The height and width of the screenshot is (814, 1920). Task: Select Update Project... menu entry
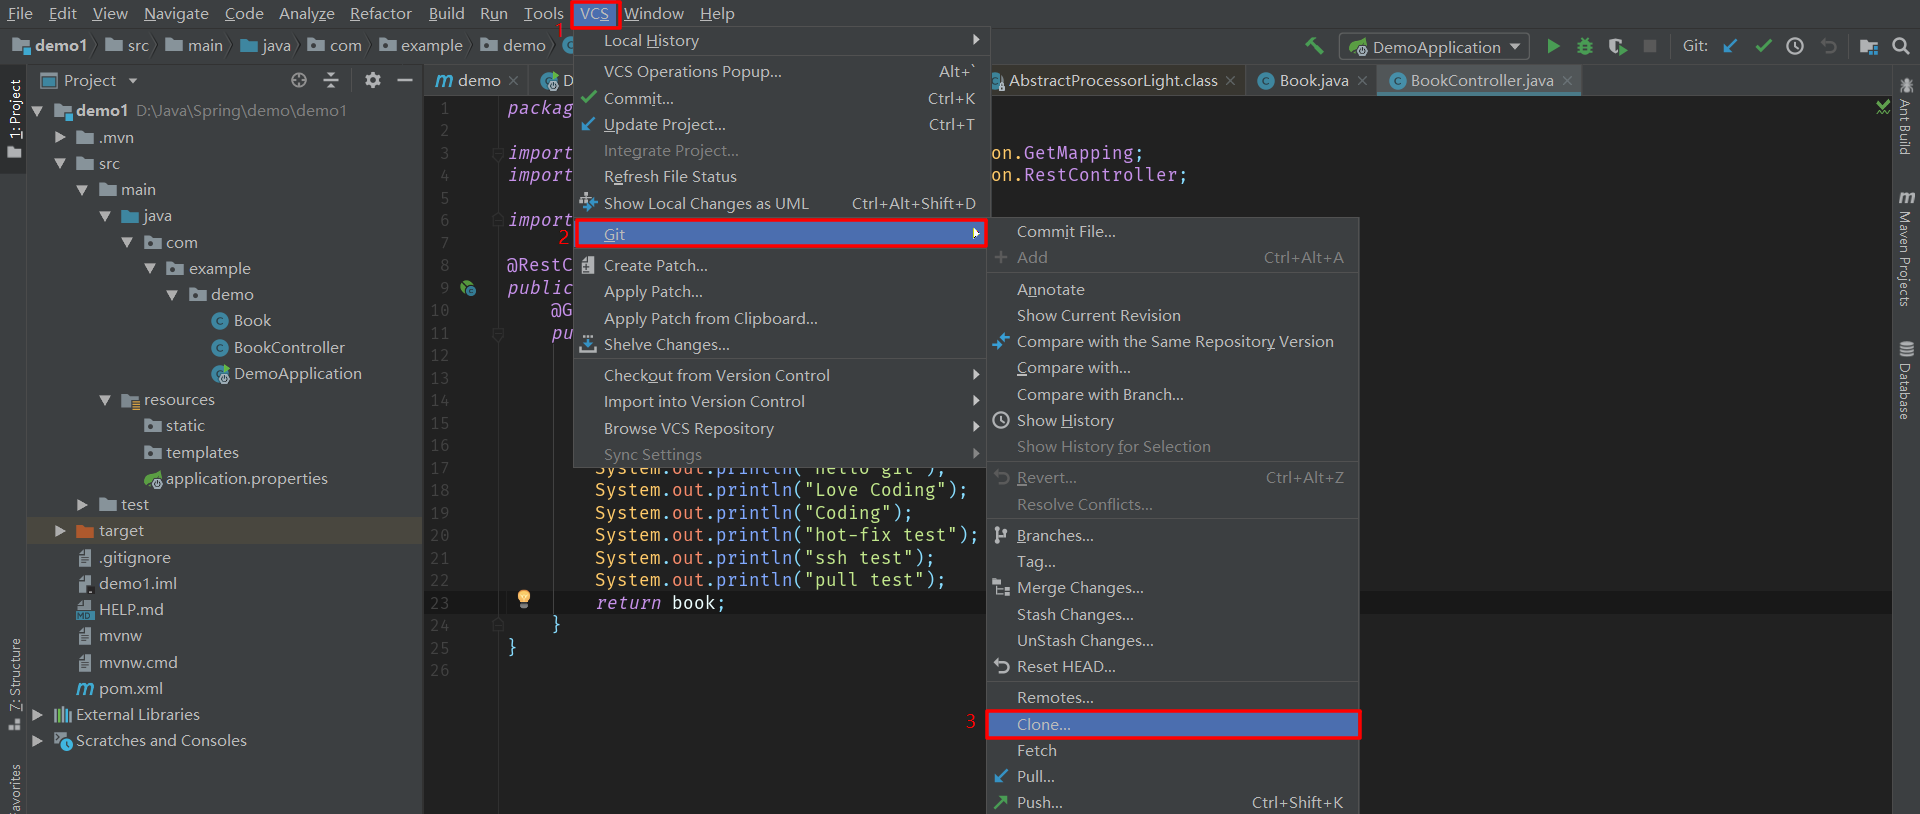coord(781,124)
